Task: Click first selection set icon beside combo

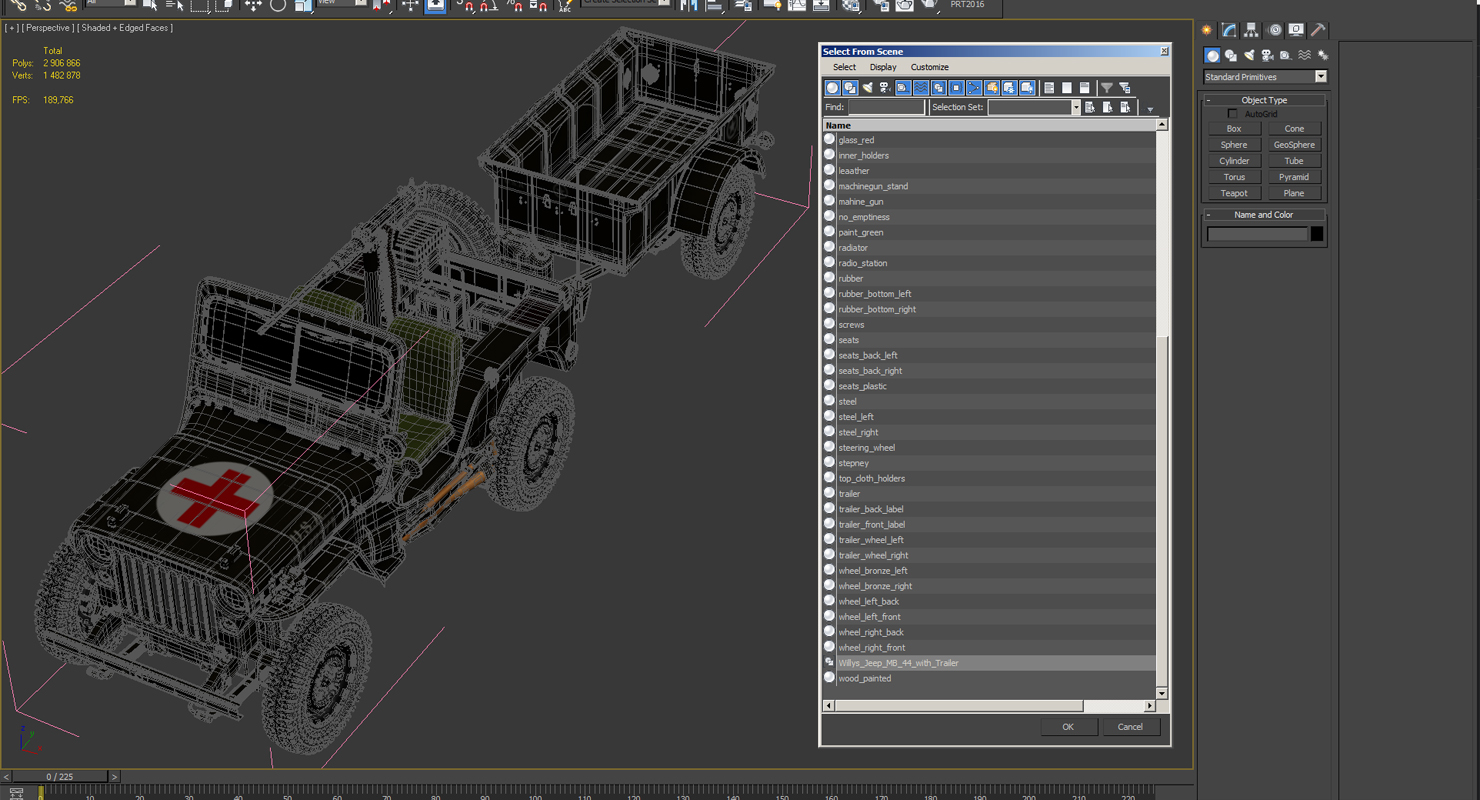Action: pyautogui.click(x=1090, y=107)
